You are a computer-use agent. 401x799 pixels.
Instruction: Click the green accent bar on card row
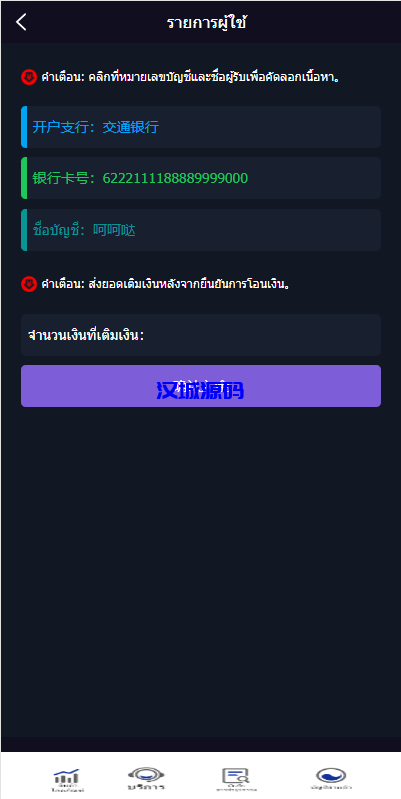click(x=24, y=178)
